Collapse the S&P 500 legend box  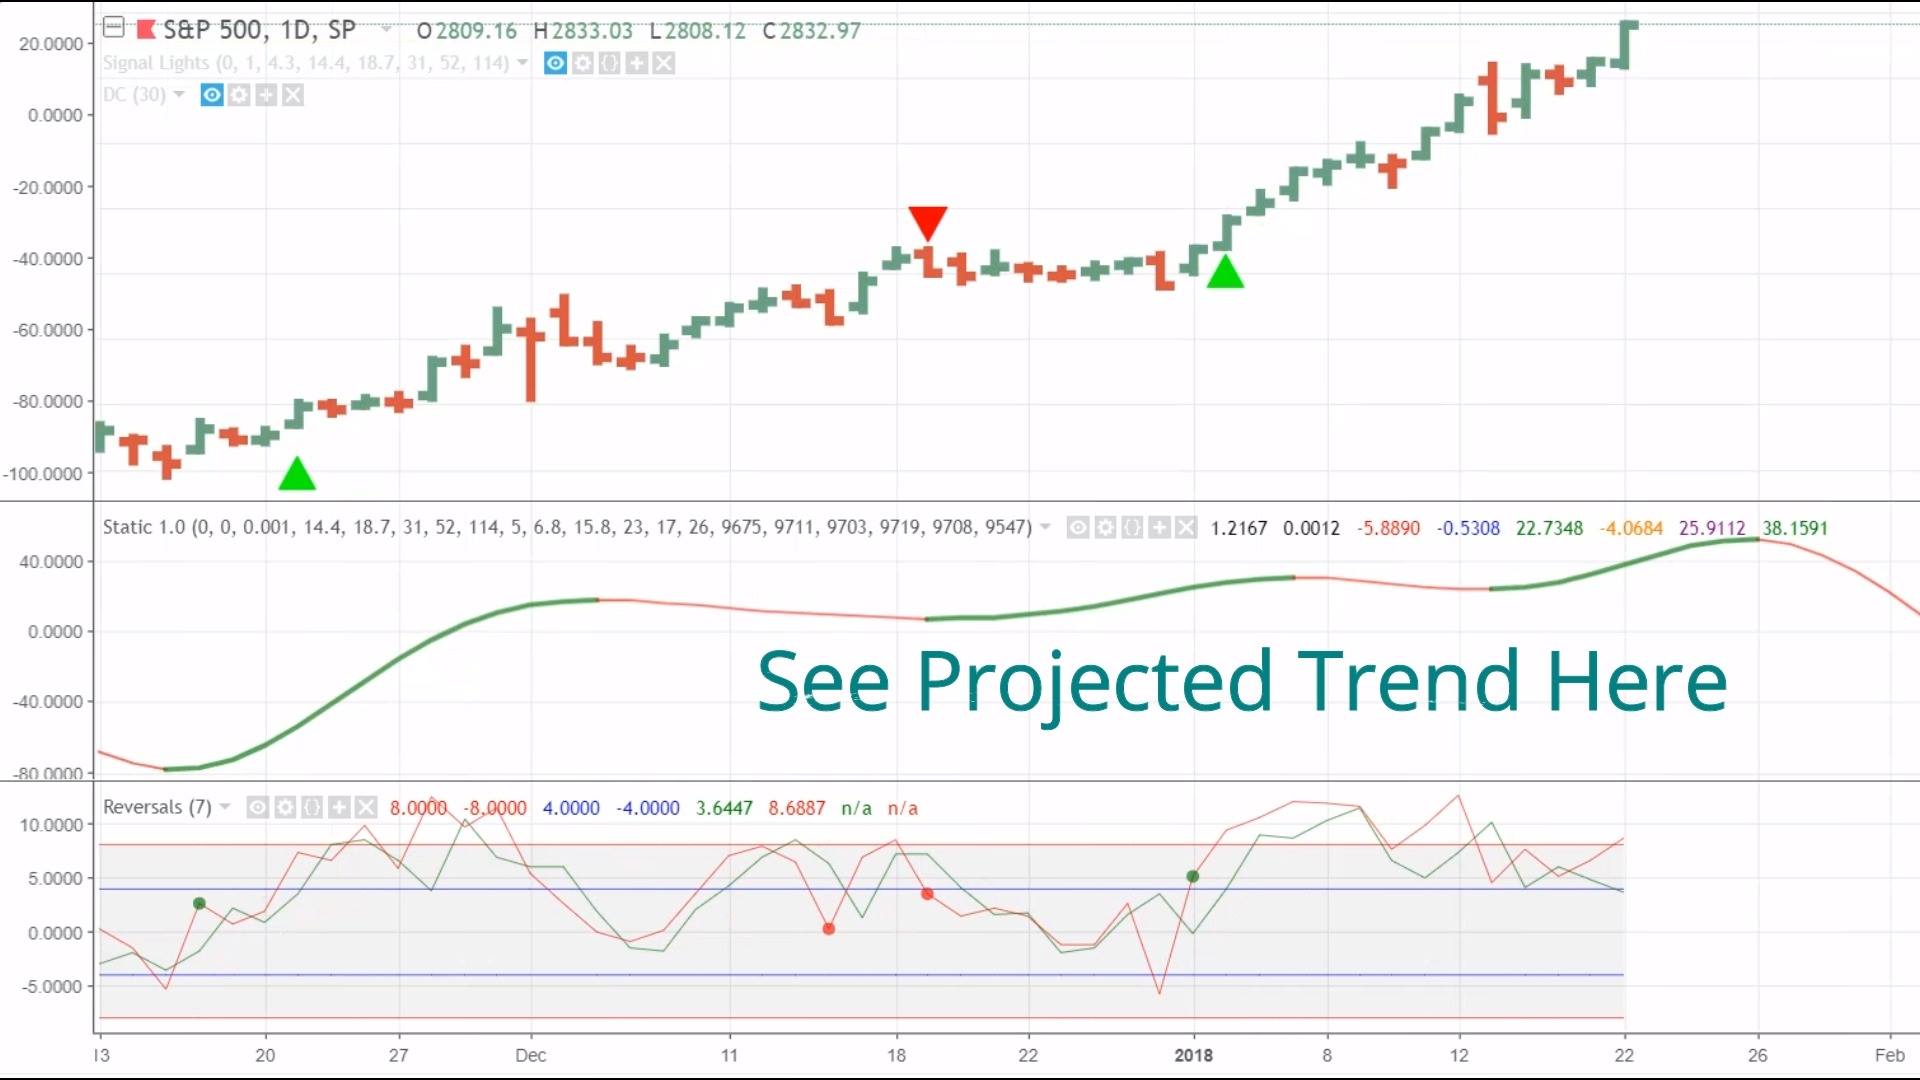114,28
